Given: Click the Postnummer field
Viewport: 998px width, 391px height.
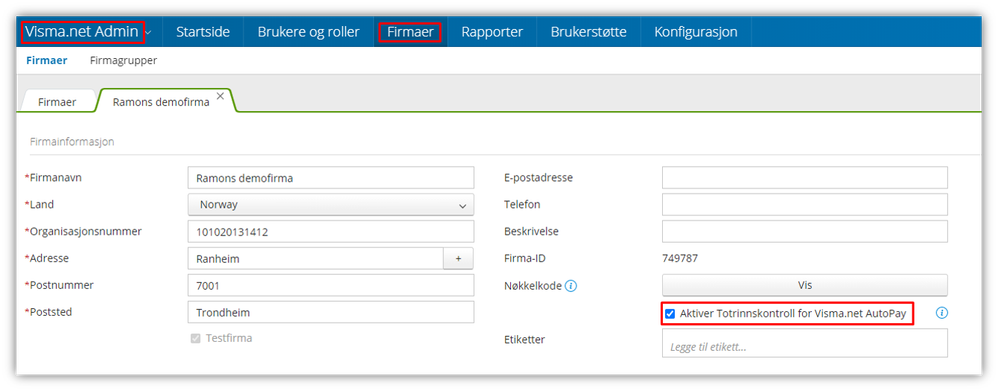Looking at the screenshot, I should click(331, 285).
